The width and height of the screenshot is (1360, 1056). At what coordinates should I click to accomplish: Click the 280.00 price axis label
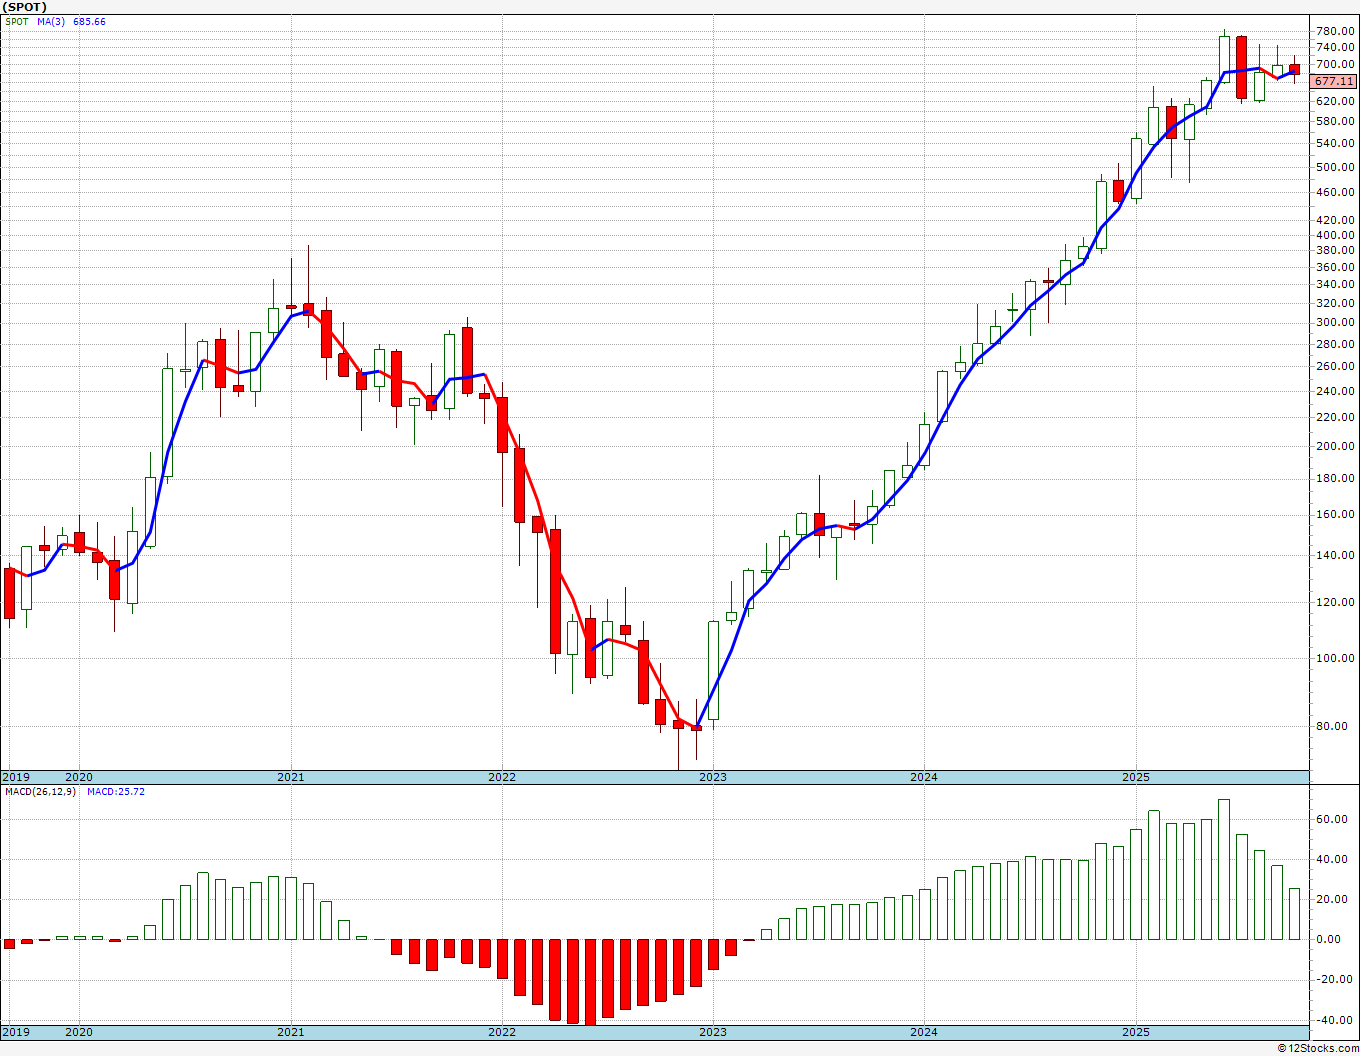[x=1335, y=343]
